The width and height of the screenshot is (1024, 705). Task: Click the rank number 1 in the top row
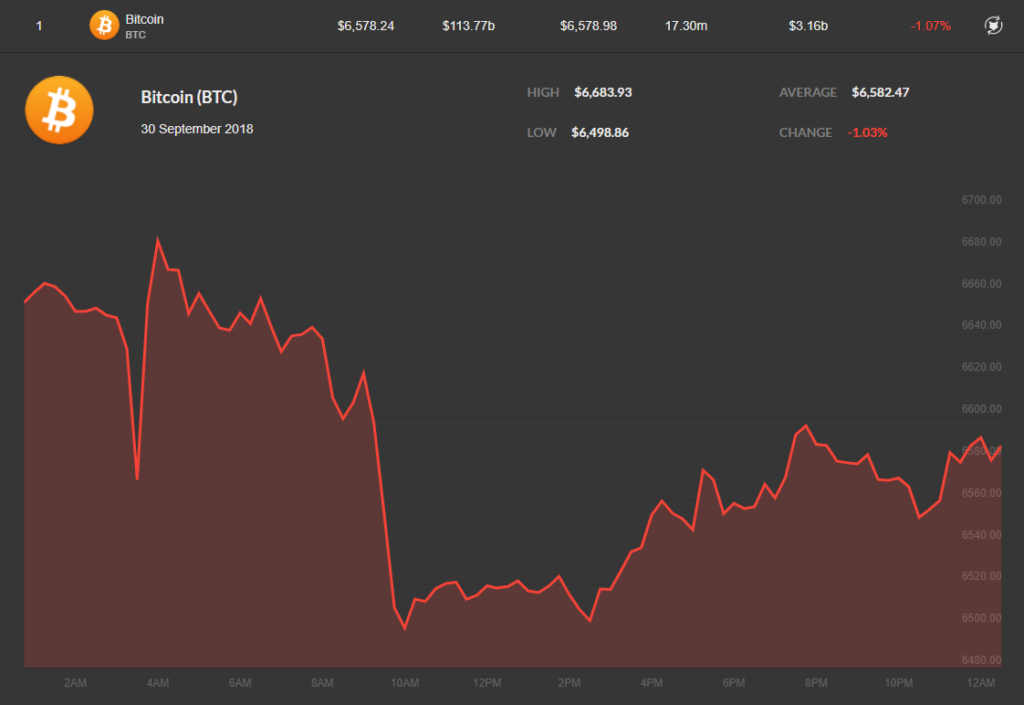pyautogui.click(x=39, y=26)
